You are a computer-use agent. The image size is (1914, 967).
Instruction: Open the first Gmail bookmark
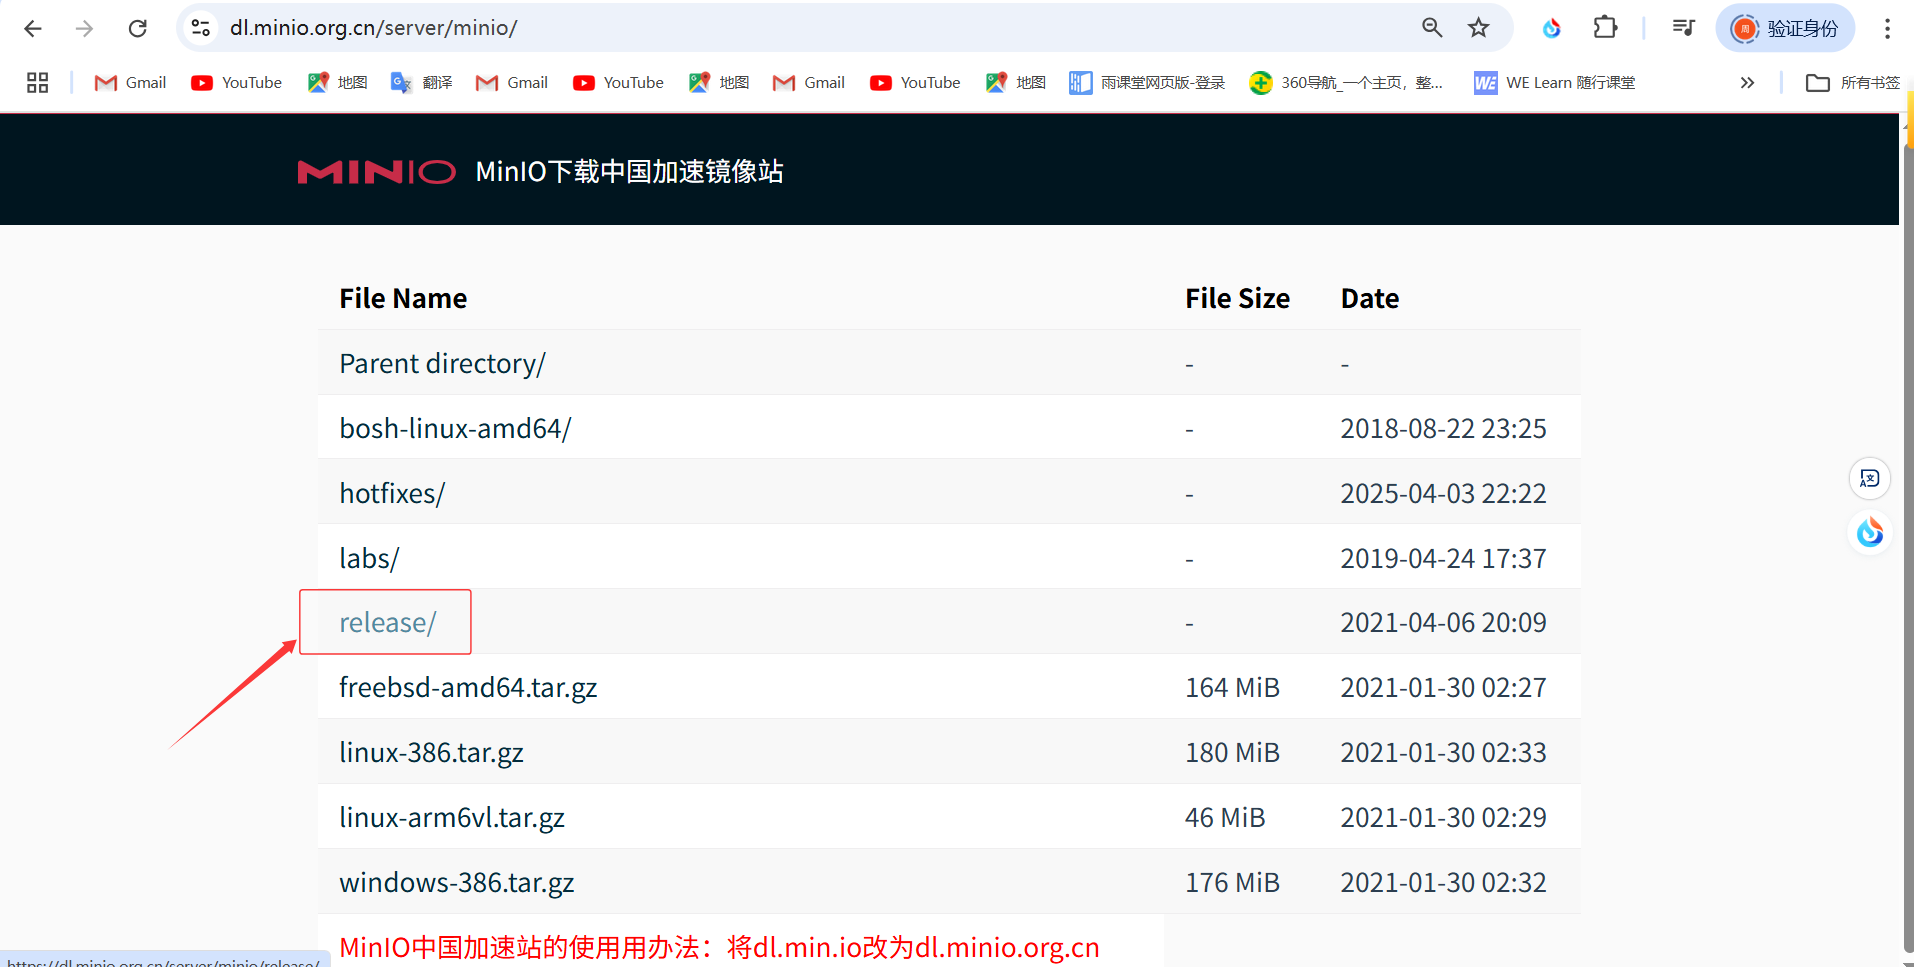click(131, 83)
